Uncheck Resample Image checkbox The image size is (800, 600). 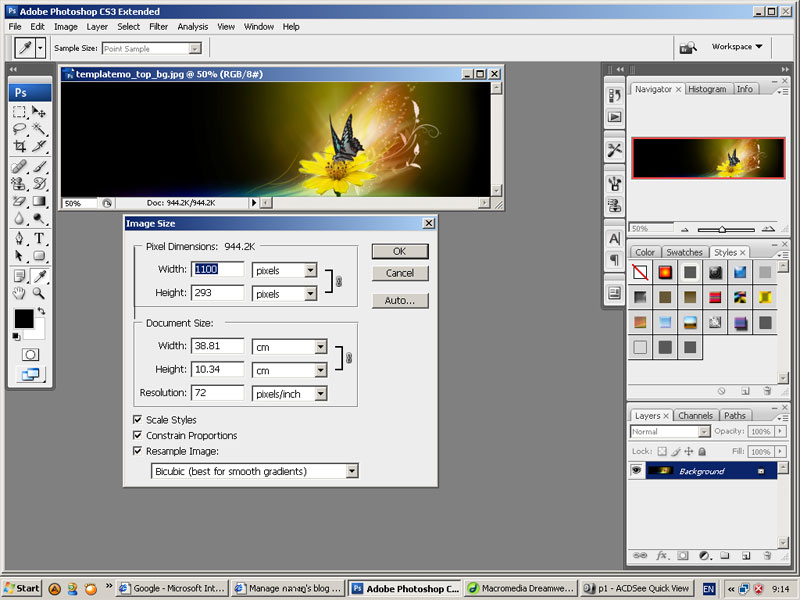(x=137, y=451)
